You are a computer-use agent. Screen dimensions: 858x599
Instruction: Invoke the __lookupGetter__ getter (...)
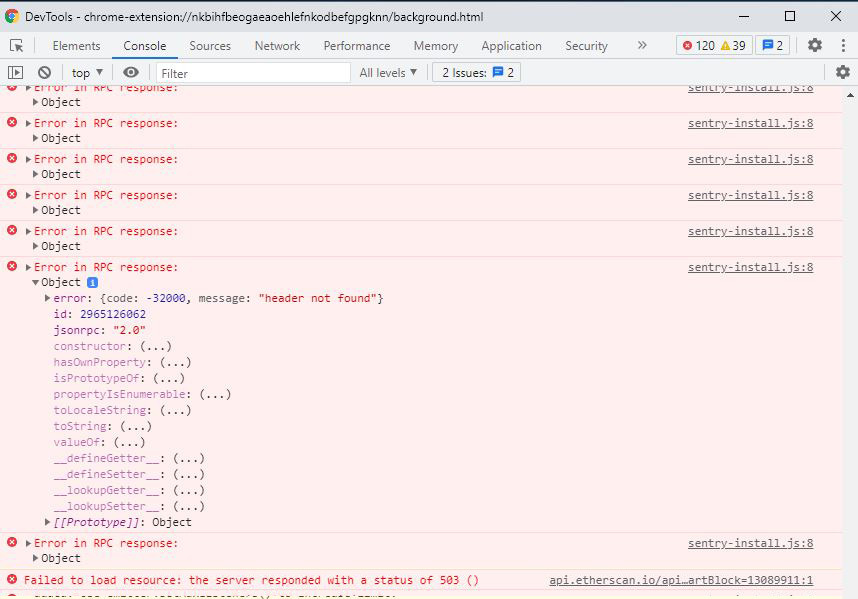pos(189,490)
